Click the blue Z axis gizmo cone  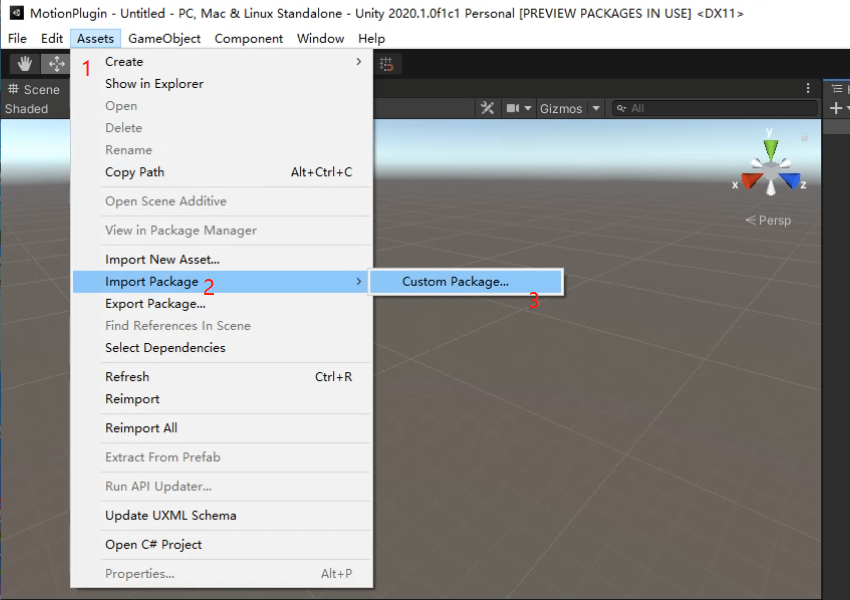(790, 181)
